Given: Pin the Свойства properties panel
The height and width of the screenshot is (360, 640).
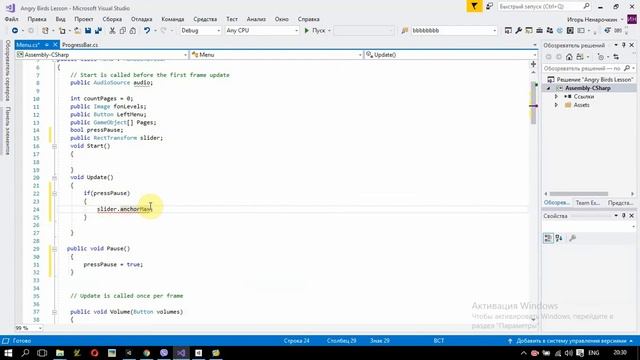Looking at the screenshot, I should click(624, 216).
